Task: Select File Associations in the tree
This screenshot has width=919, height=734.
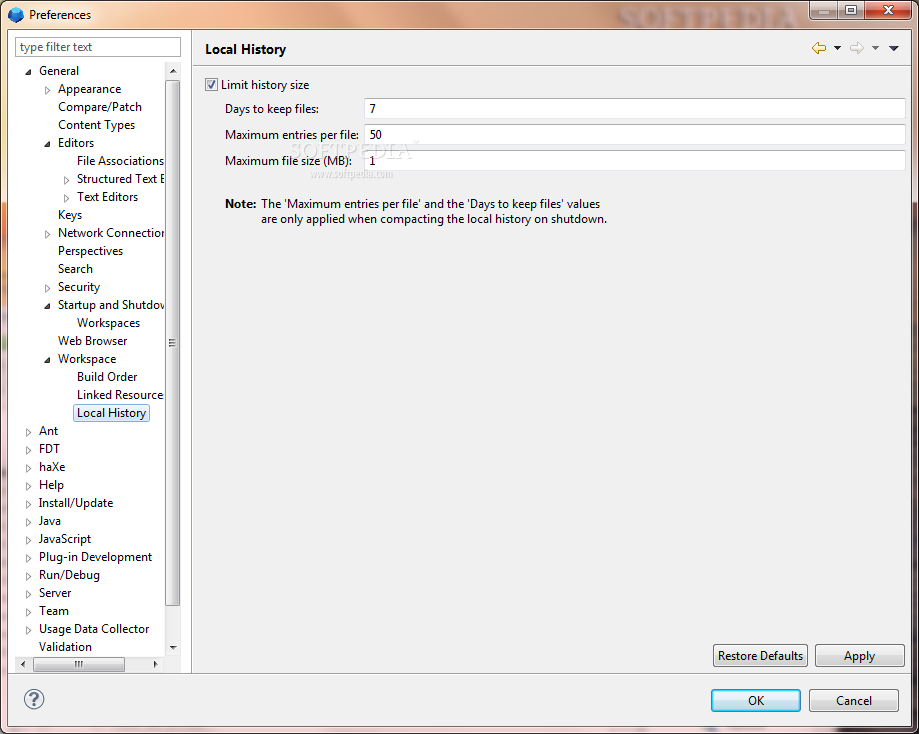Action: click(120, 161)
